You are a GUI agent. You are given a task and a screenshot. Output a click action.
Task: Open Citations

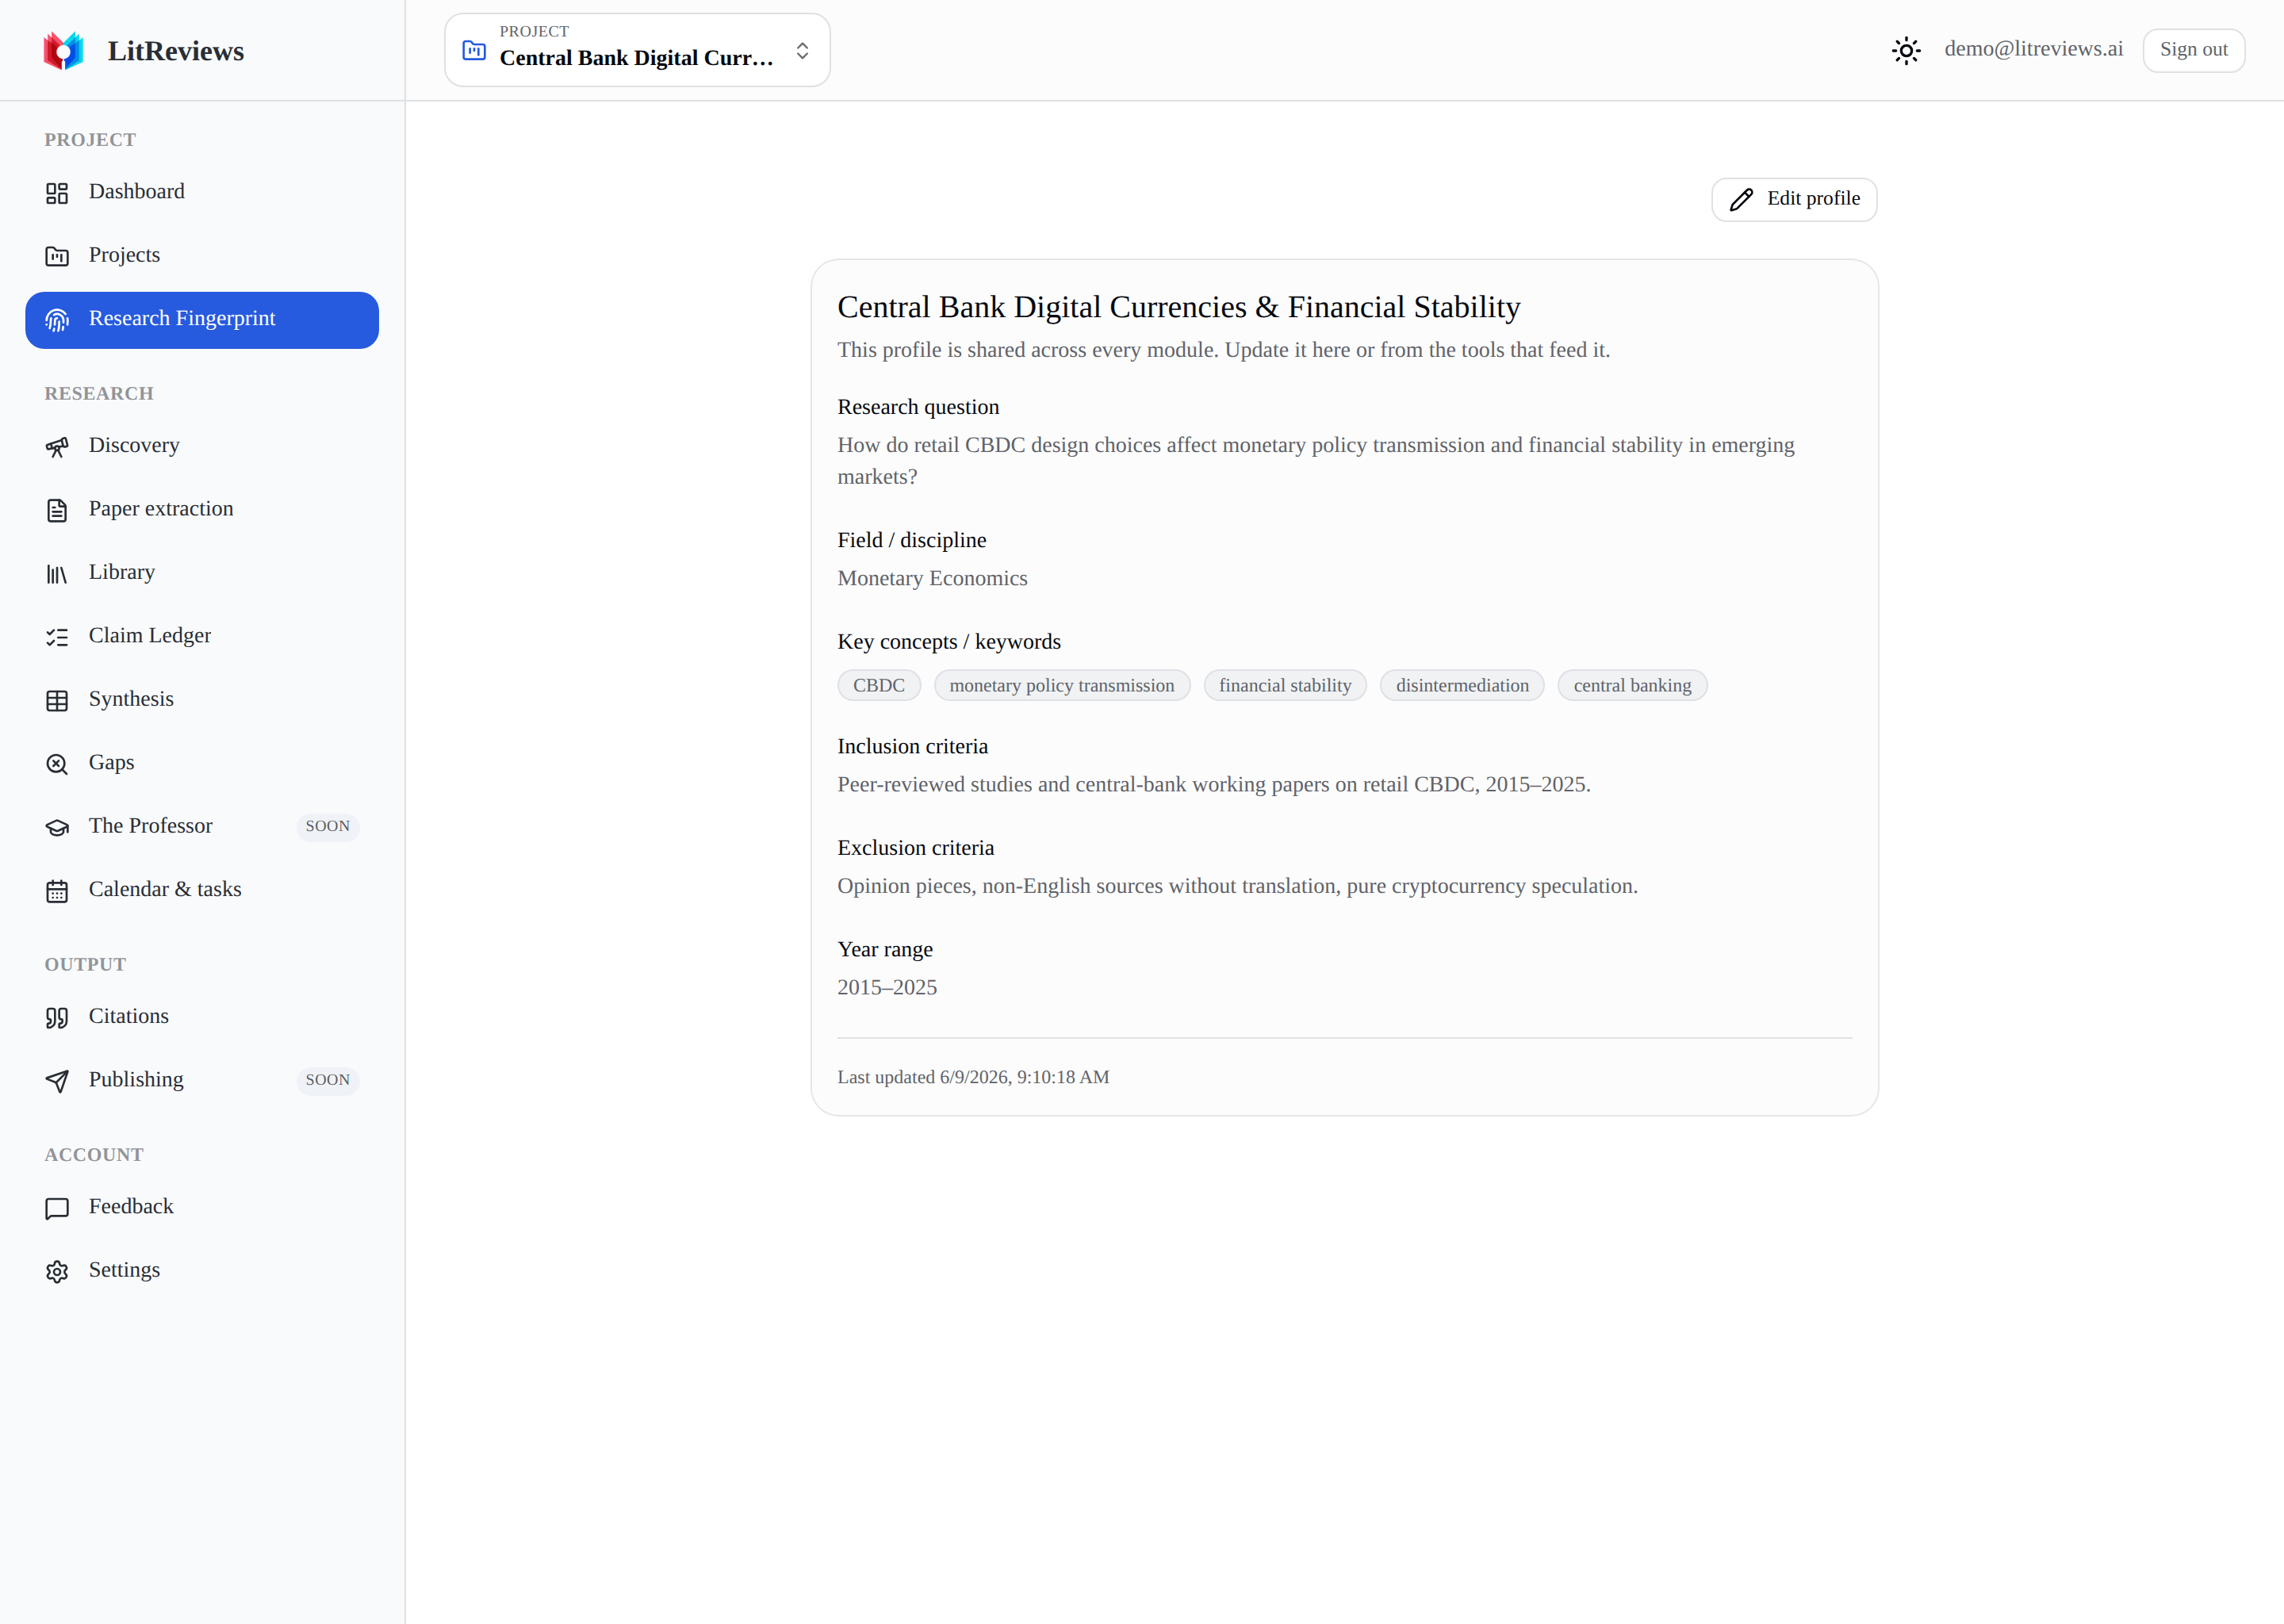click(202, 1017)
